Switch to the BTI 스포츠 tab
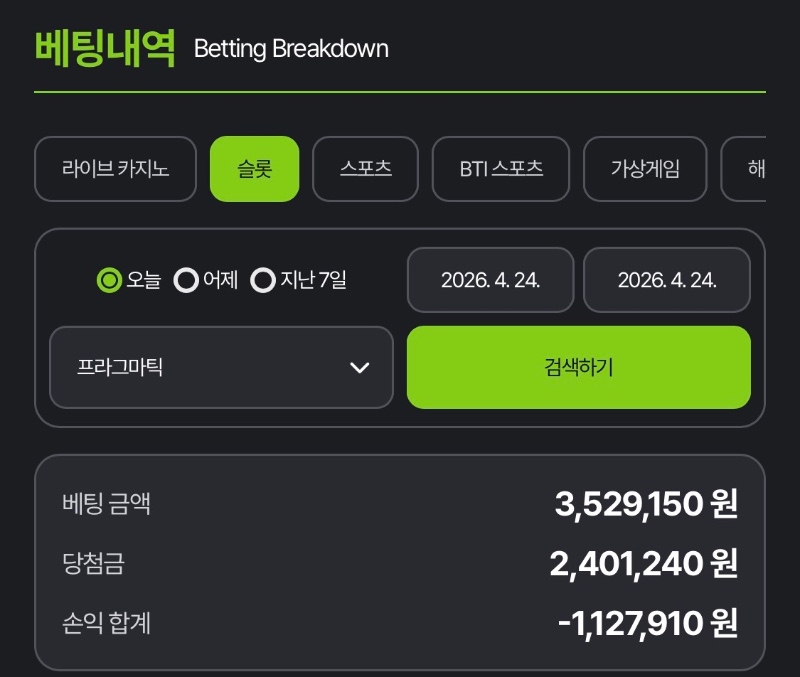Screen dimensions: 800x677 point(501,169)
